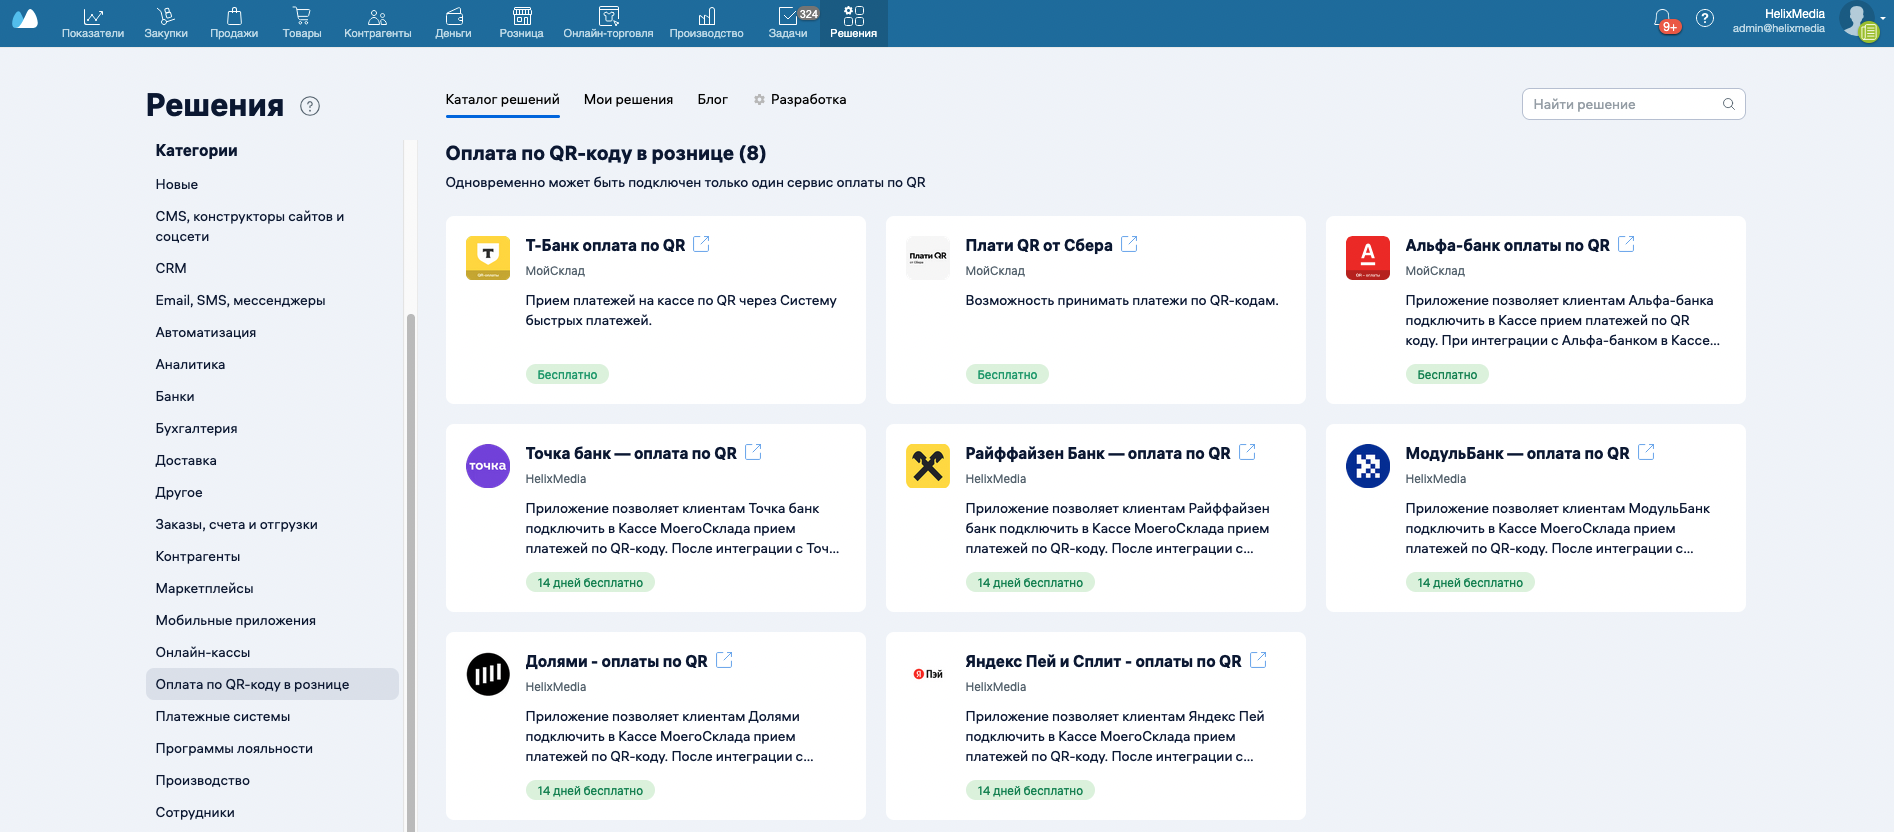
Task: Open the Контрагенты top menu section
Action: pos(378,23)
